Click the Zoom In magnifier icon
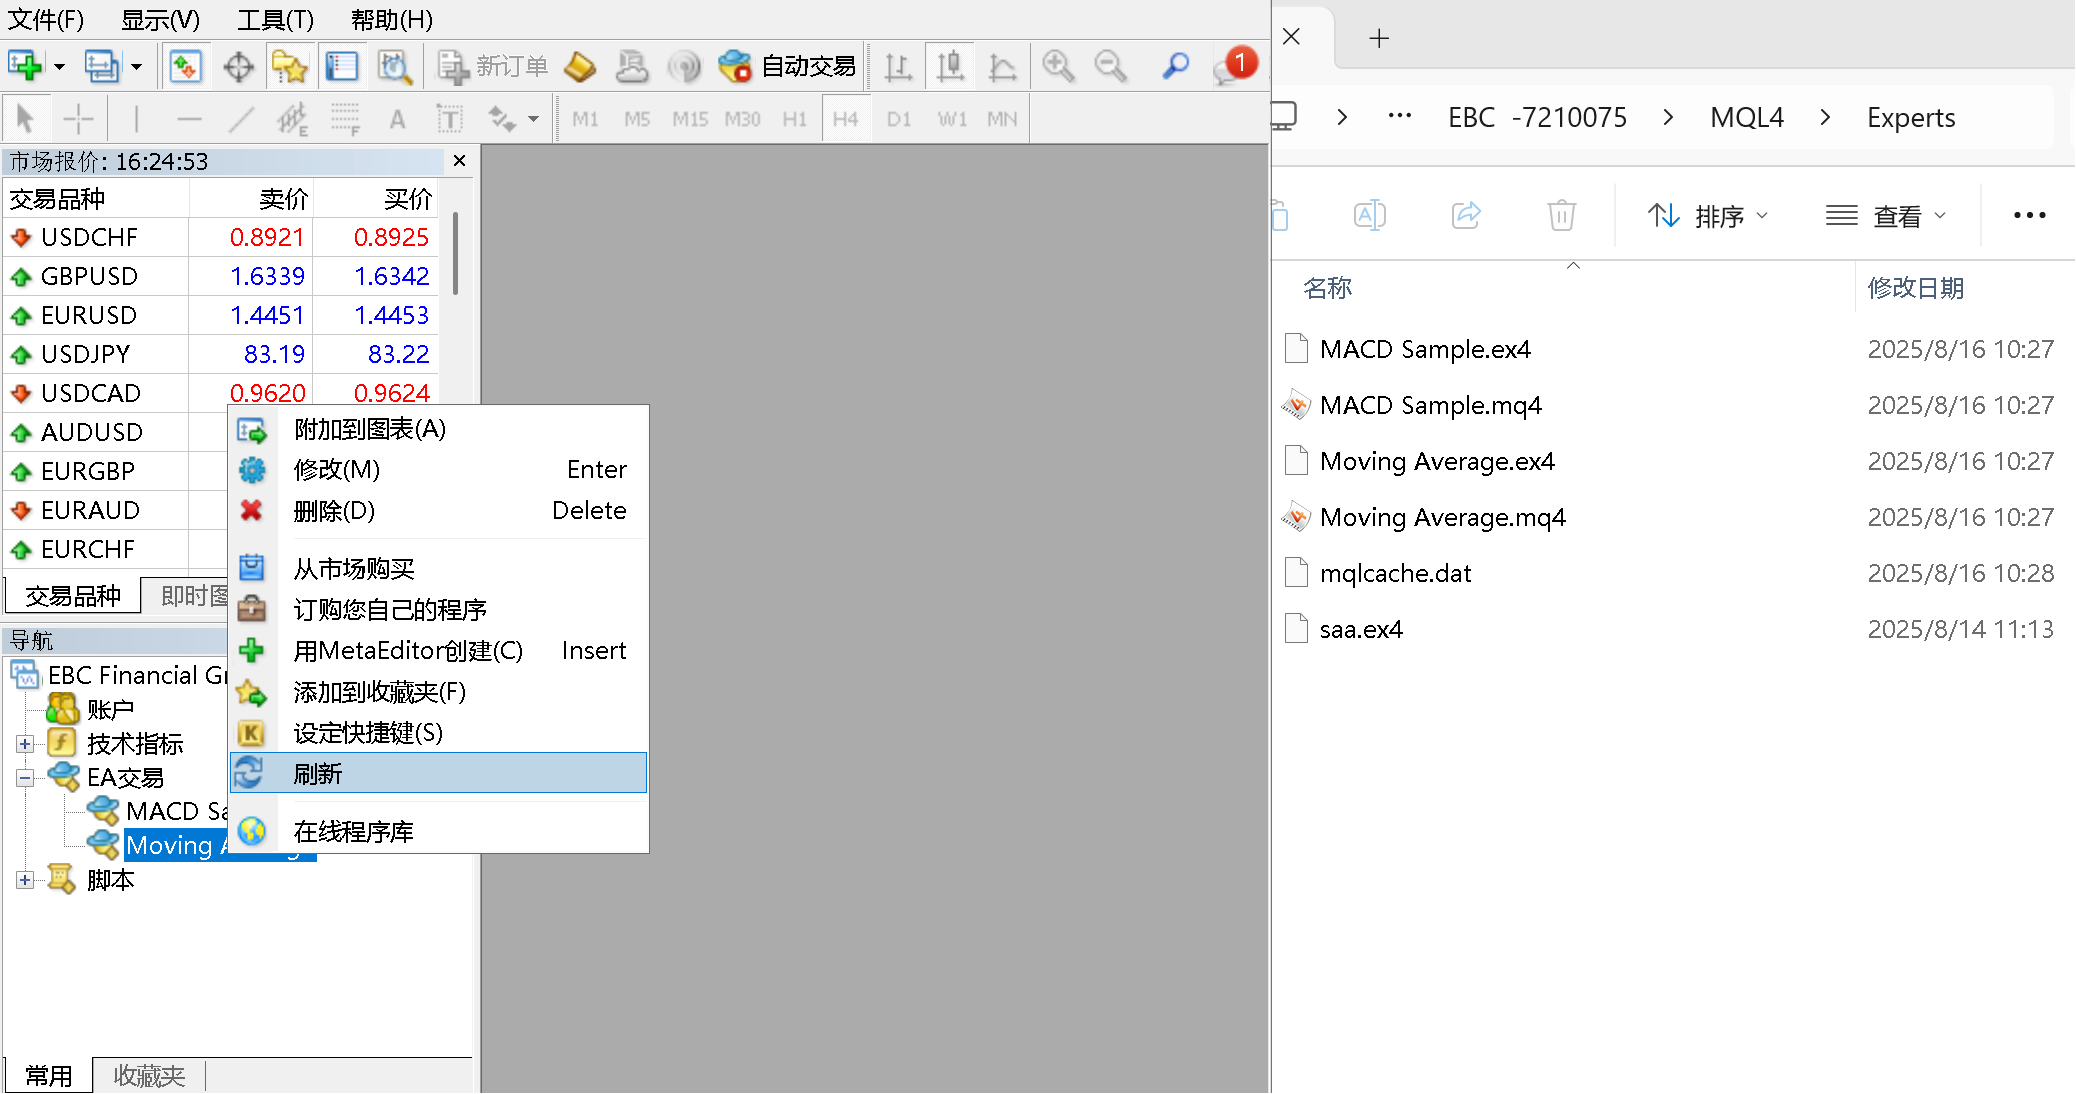Screen dimensions: 2076x1094 1057,67
